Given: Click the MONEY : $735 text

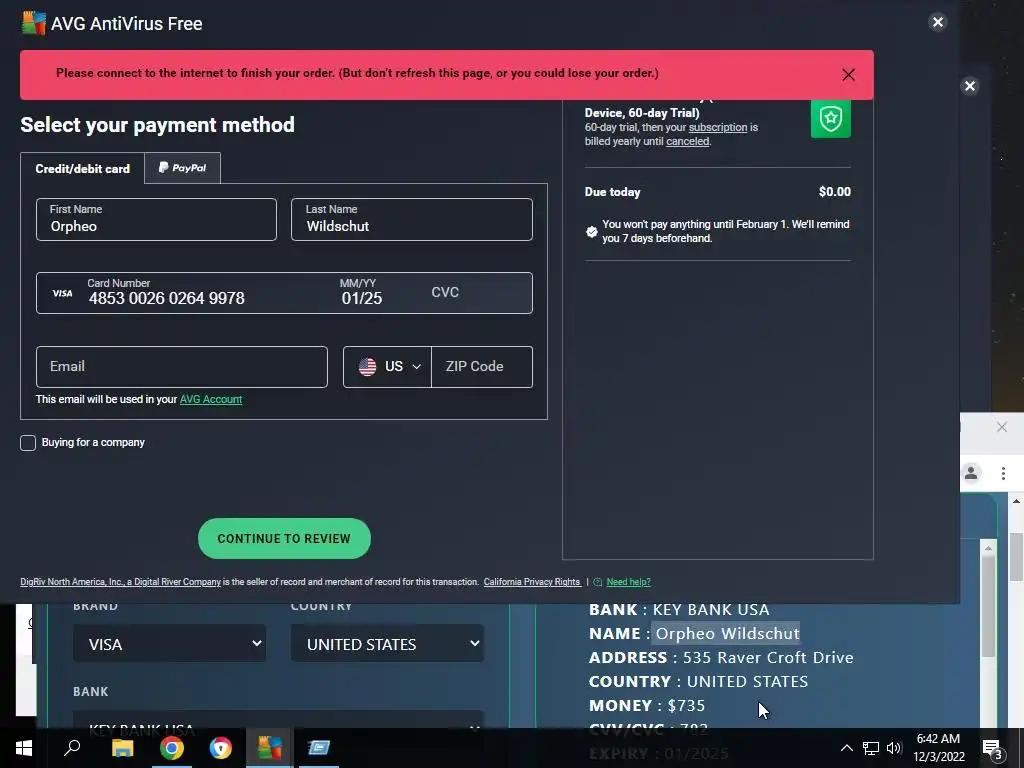Looking at the screenshot, I should coord(647,705).
